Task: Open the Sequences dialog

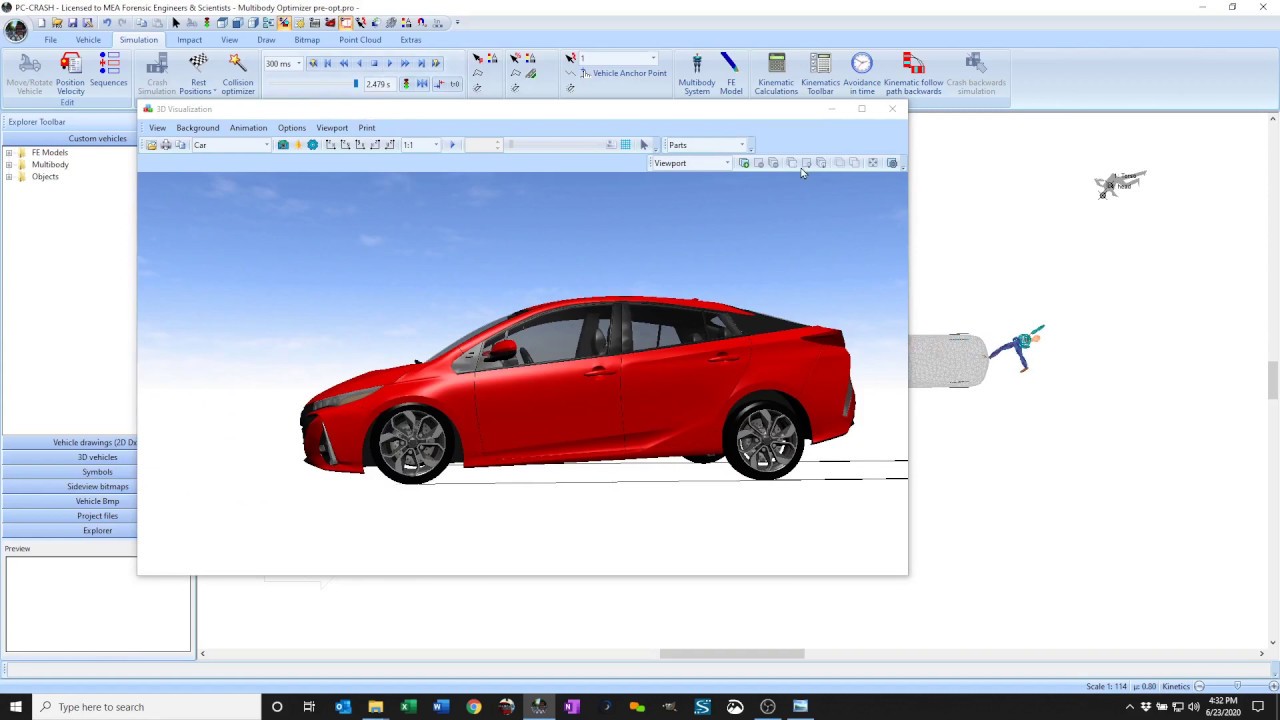Action: click(x=108, y=72)
